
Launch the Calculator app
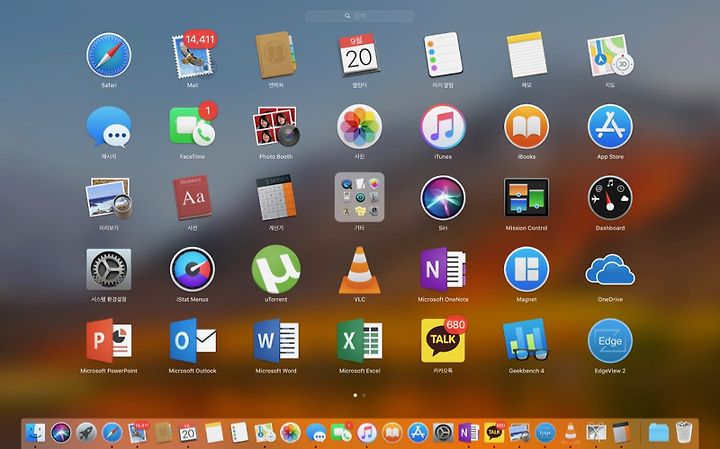(x=276, y=197)
